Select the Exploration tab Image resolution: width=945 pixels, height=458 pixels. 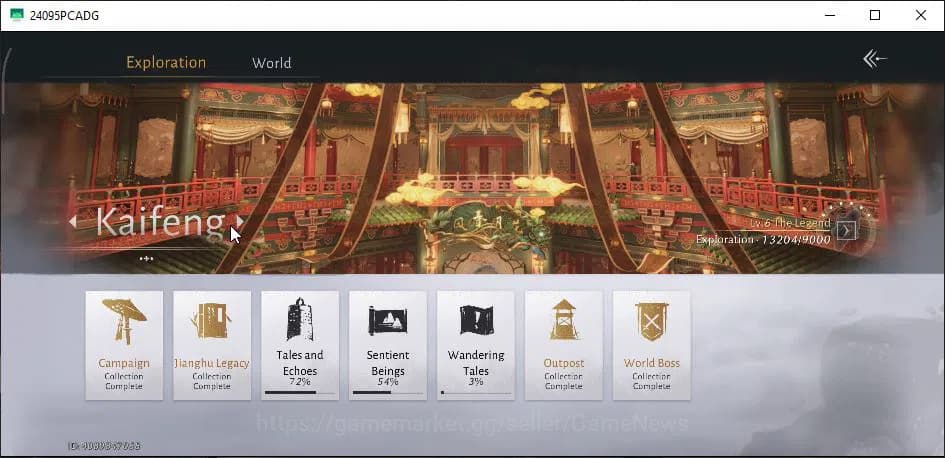click(x=166, y=63)
